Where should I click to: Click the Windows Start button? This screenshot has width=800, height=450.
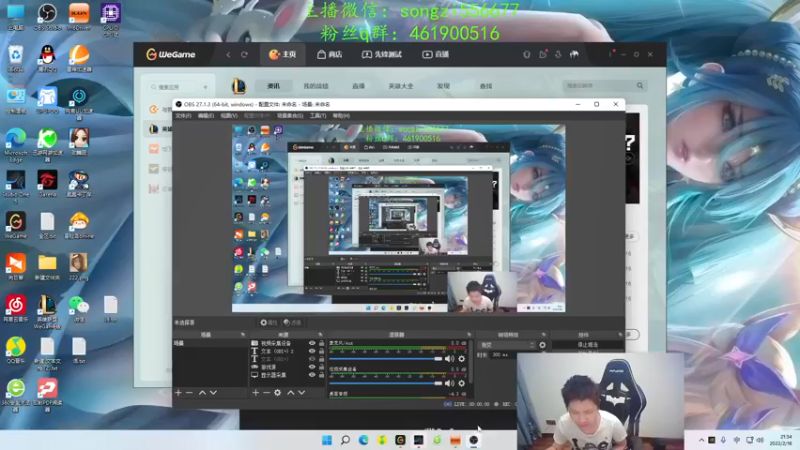pyautogui.click(x=327, y=440)
